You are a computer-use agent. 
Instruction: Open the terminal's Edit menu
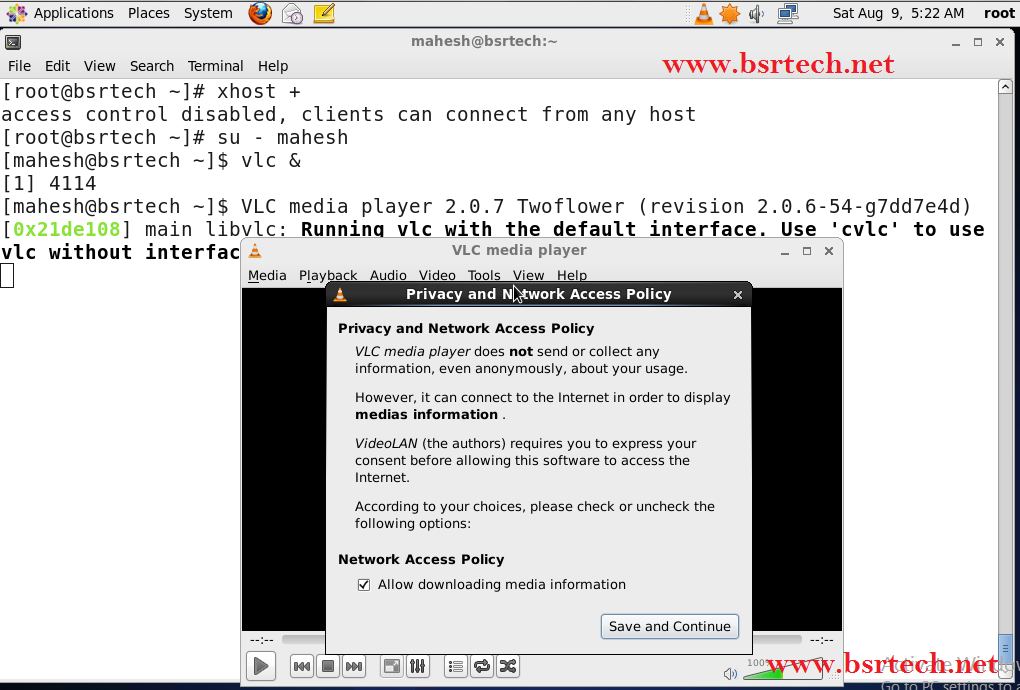[57, 66]
